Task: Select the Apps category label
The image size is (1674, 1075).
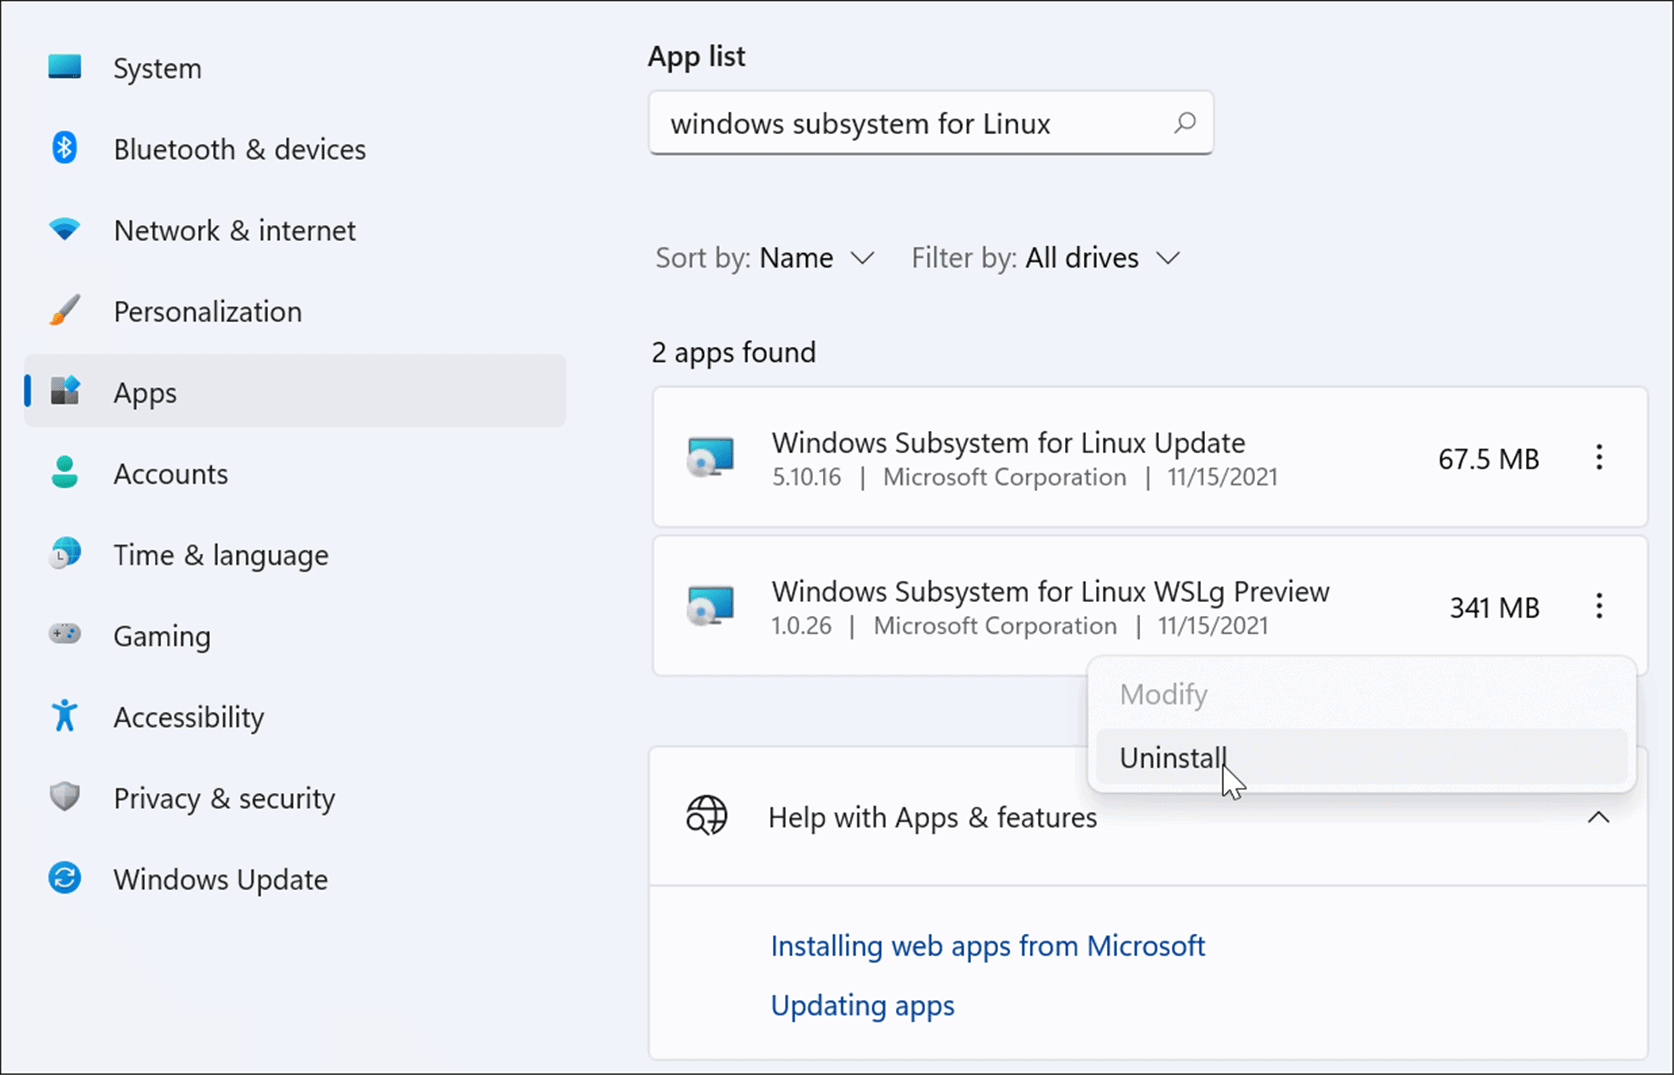Action: tap(145, 392)
